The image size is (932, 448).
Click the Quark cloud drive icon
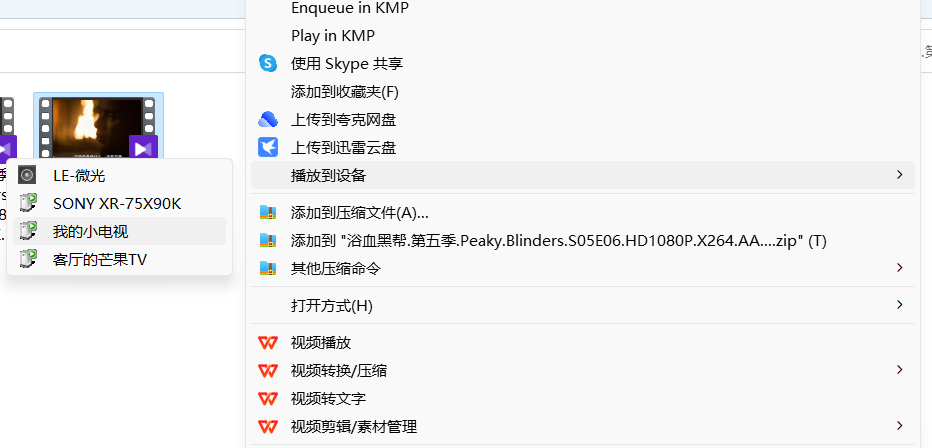[x=268, y=120]
